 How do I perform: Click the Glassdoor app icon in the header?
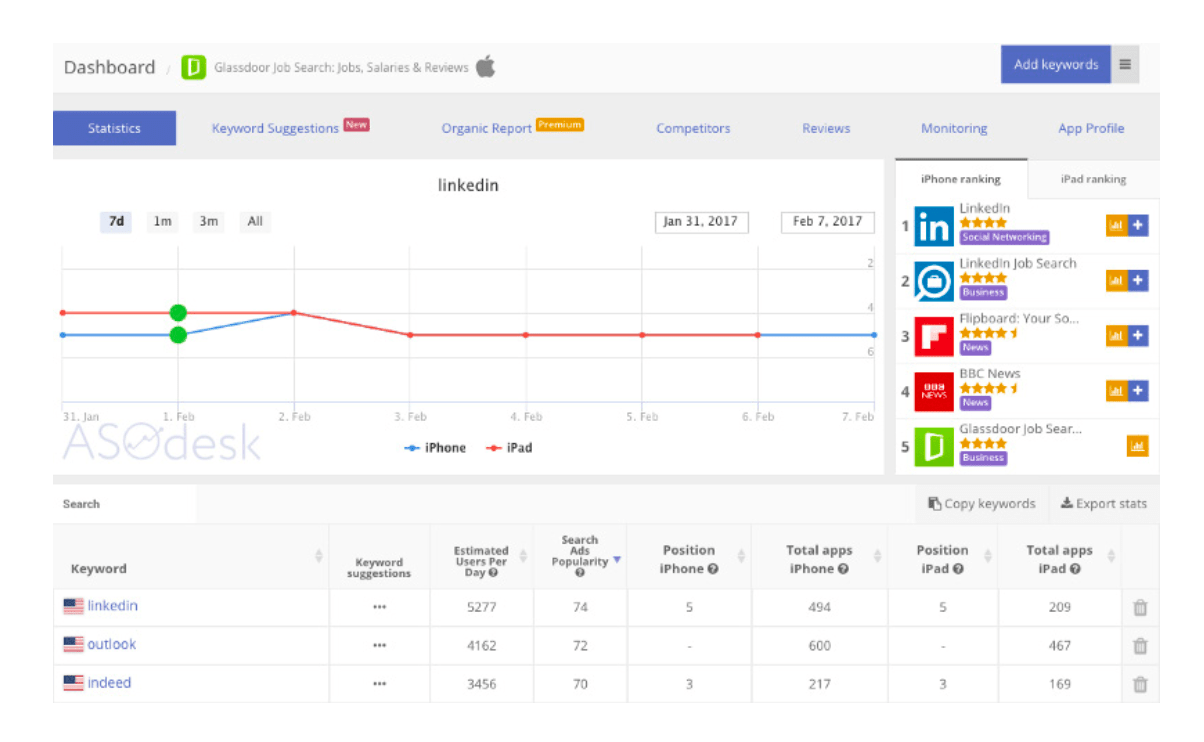[x=193, y=68]
